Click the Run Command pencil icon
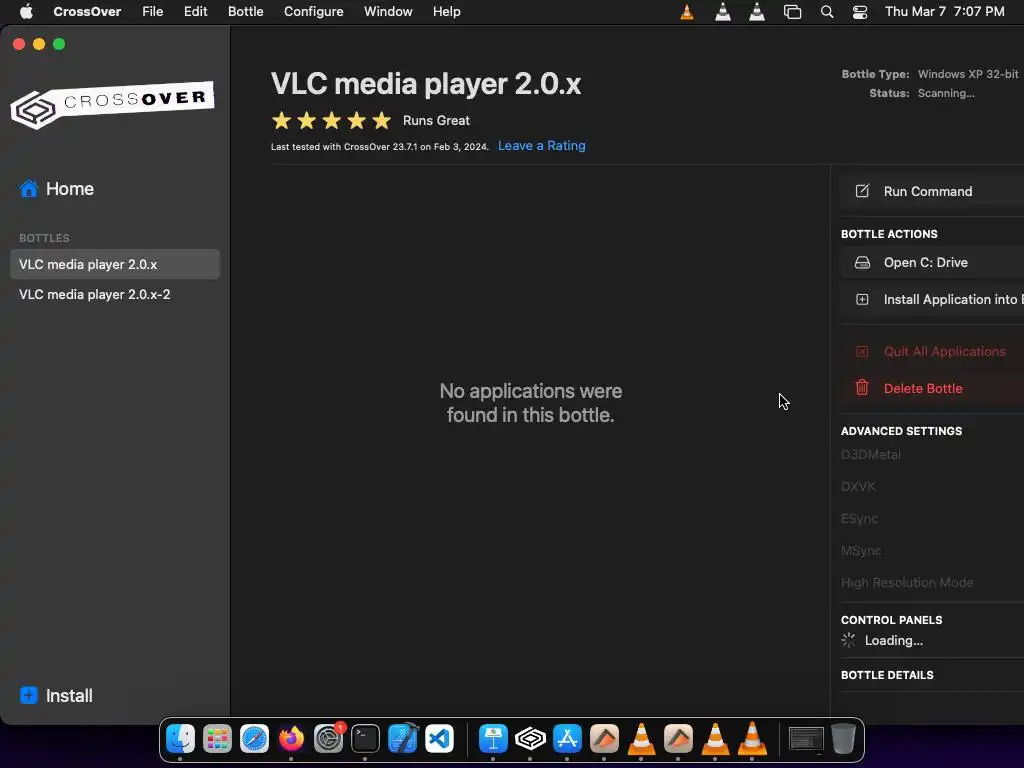1024x768 pixels. [x=862, y=191]
